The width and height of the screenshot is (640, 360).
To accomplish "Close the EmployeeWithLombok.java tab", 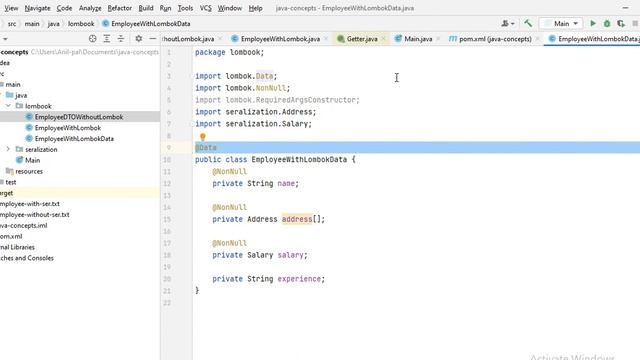I will tap(326, 39).
